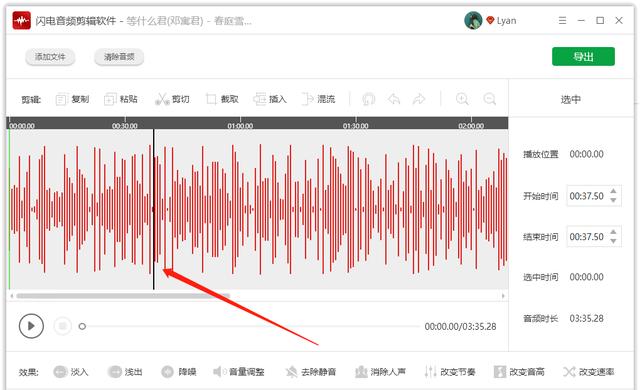
Task: Zoom in on the waveform
Action: [x=462, y=99]
